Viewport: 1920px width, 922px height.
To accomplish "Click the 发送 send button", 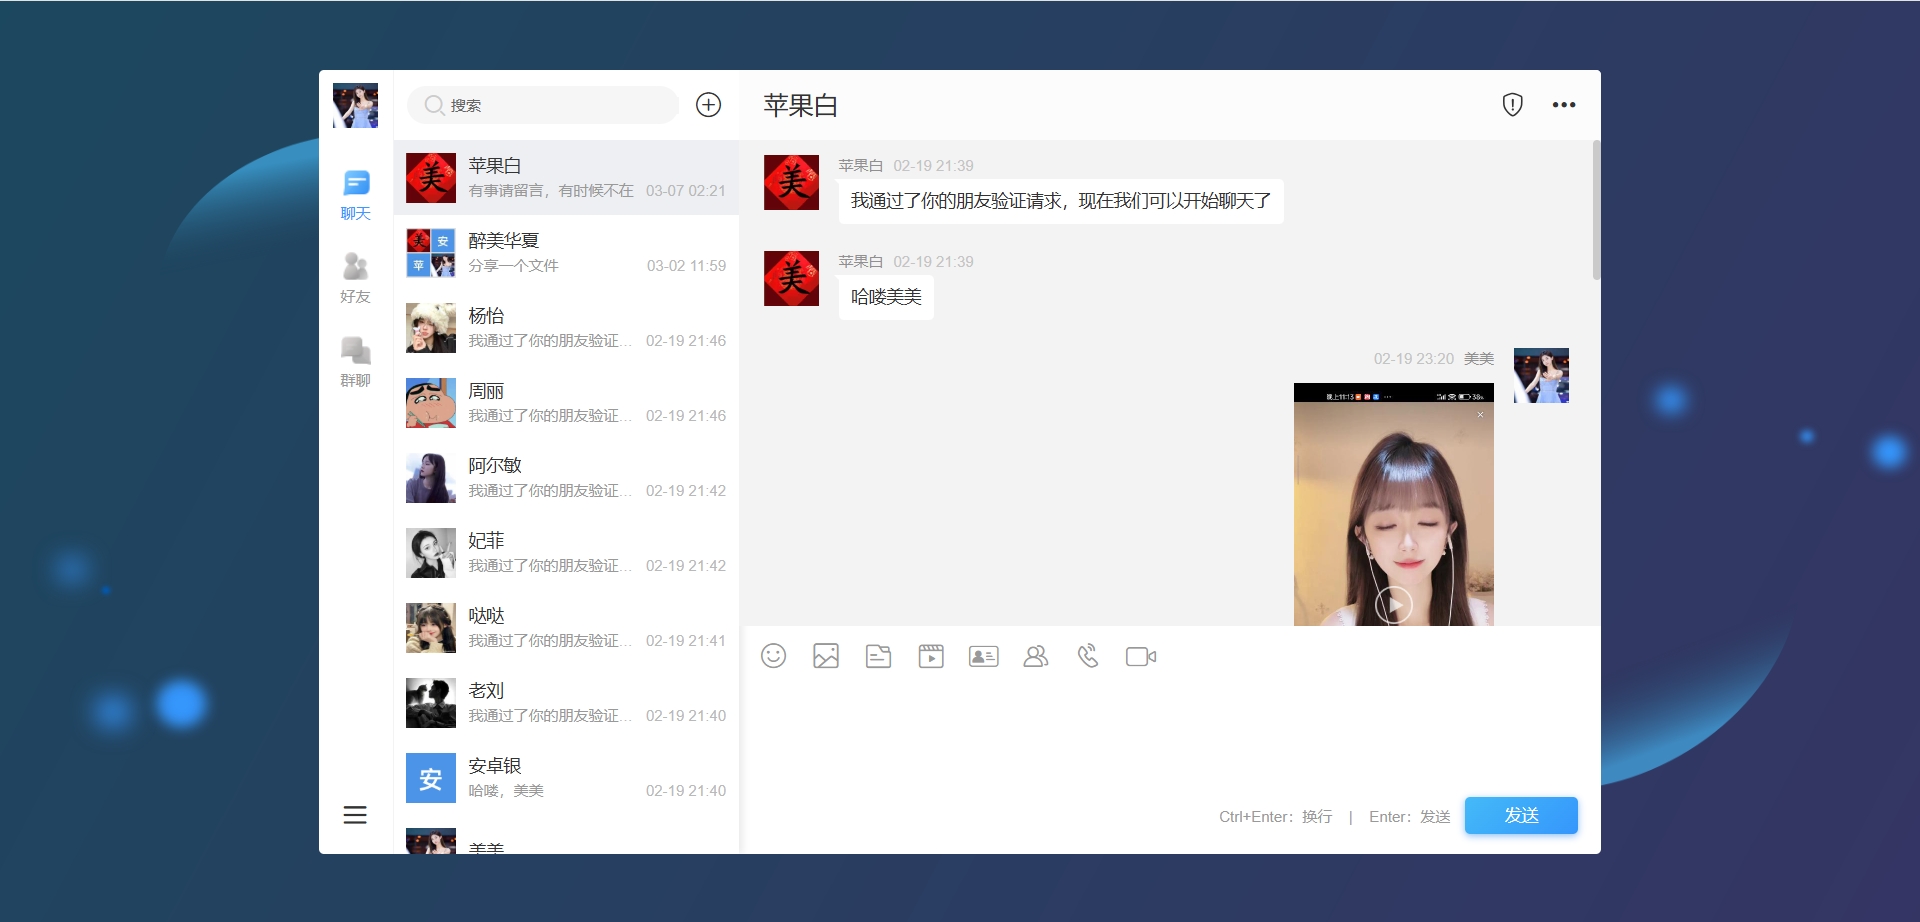I will point(1520,815).
